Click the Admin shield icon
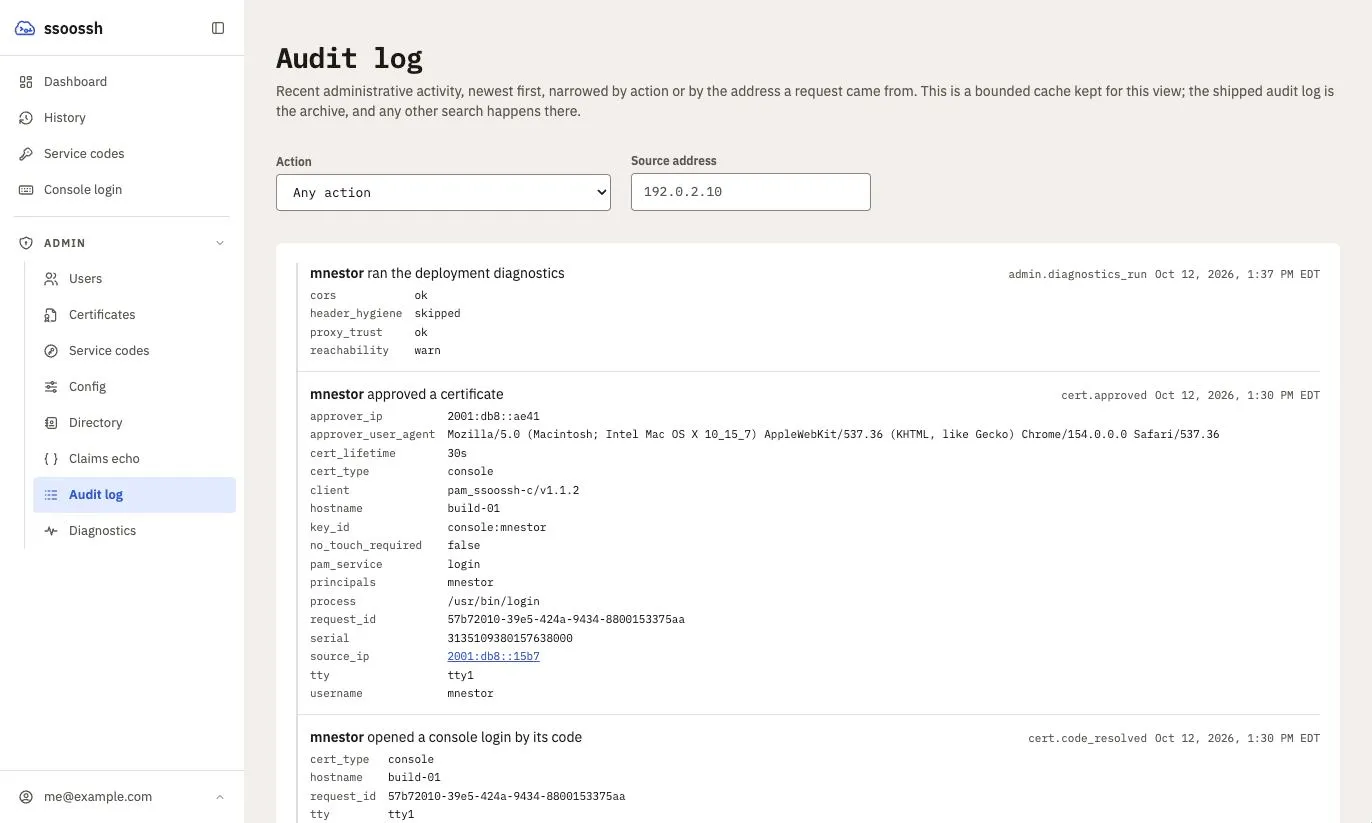This screenshot has width=1372, height=823. click(x=26, y=243)
